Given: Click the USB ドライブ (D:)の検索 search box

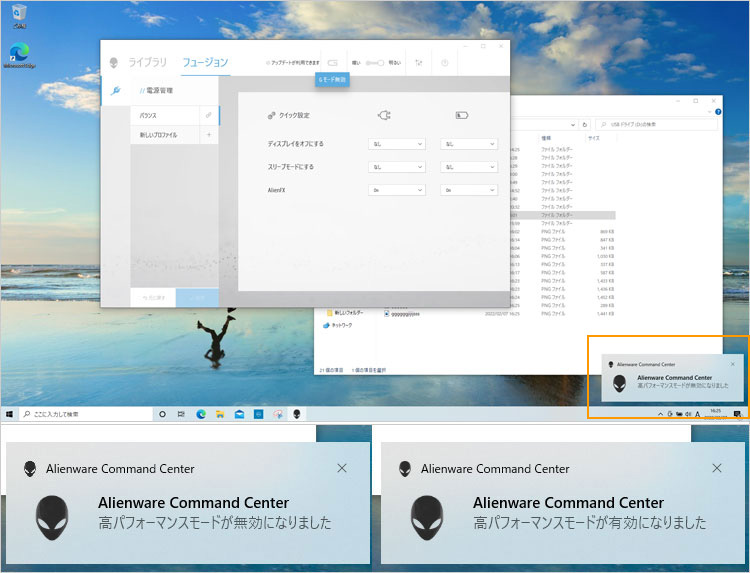Looking at the screenshot, I should click(656, 124).
